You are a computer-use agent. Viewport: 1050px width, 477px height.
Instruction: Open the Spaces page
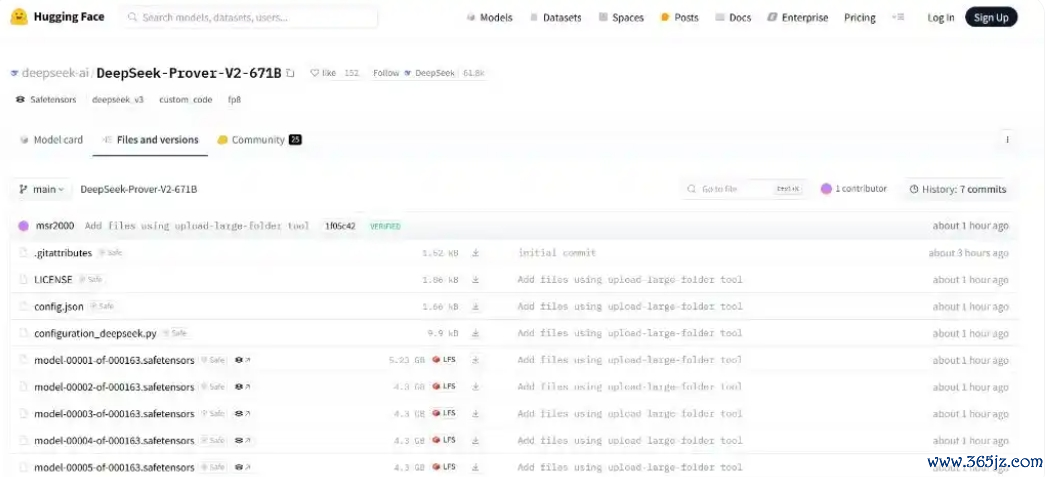point(621,18)
